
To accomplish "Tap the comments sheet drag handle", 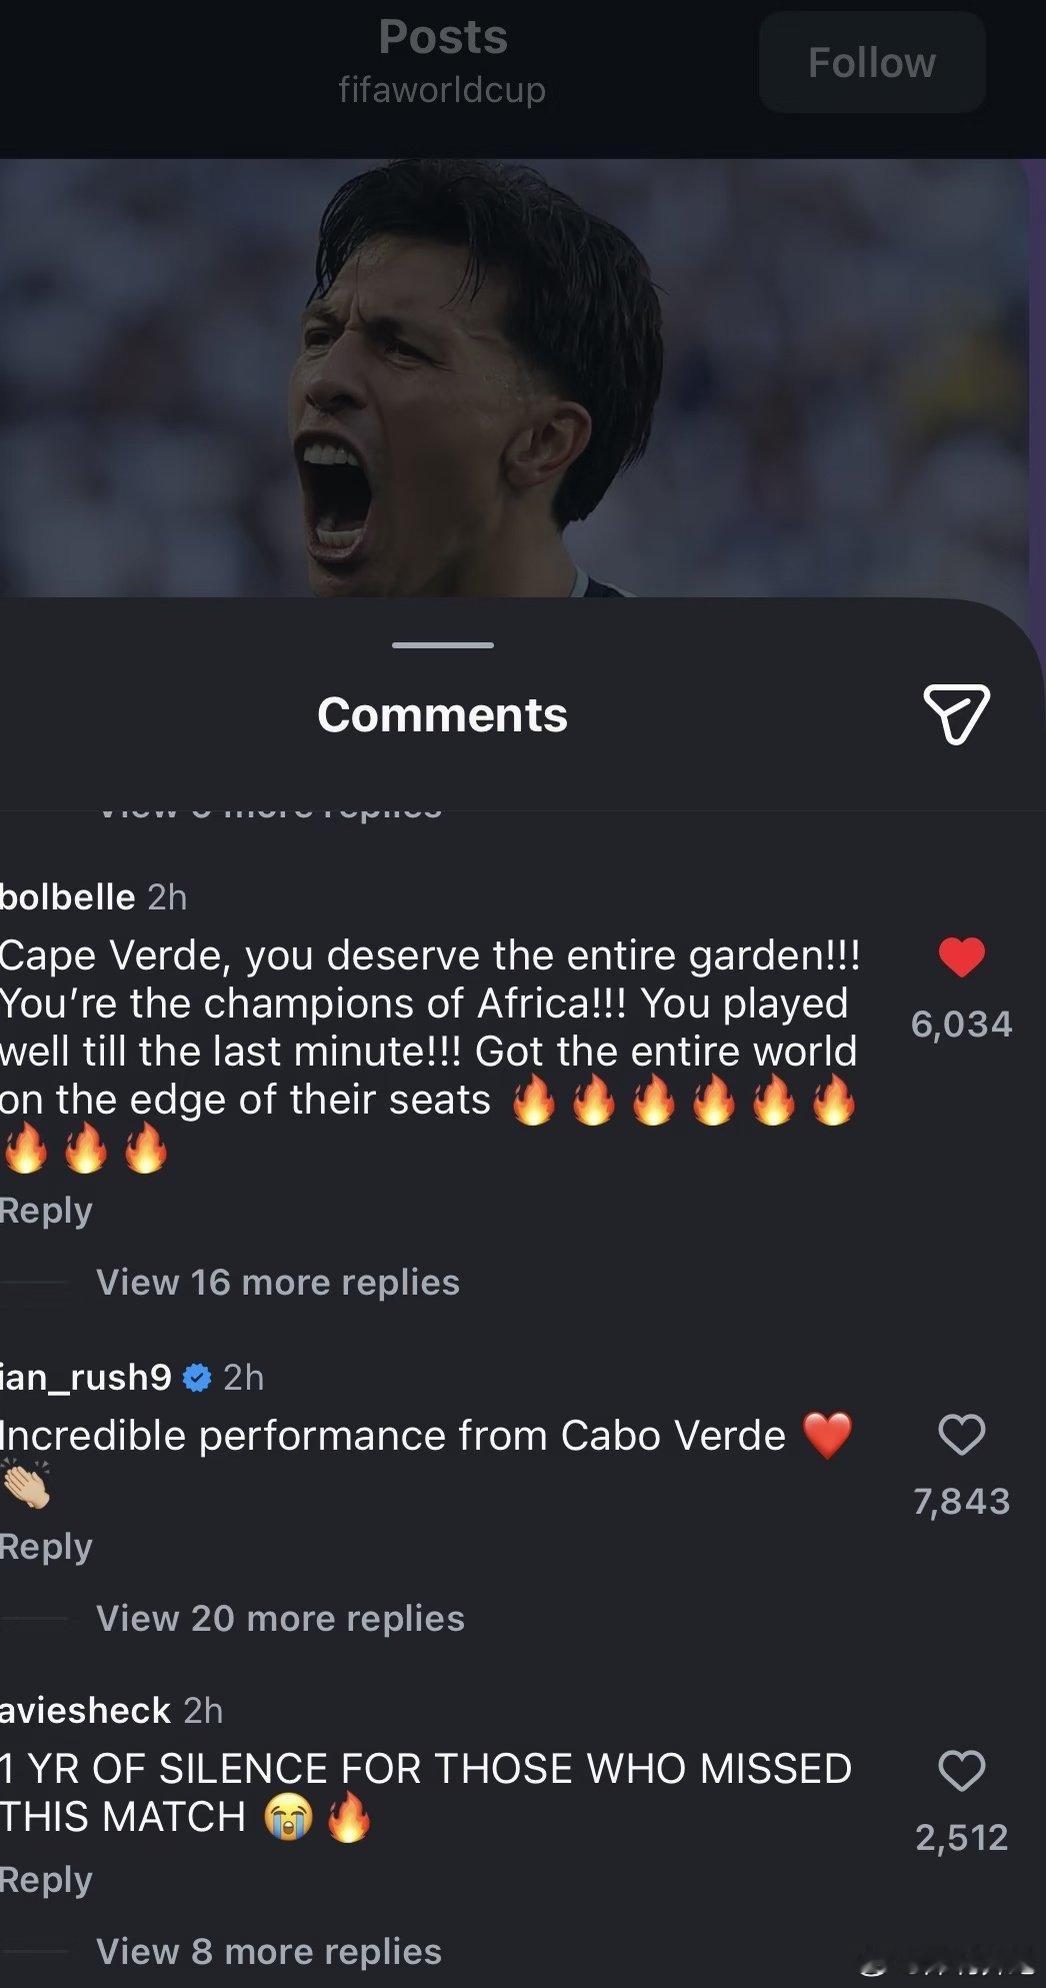I will [443, 645].
